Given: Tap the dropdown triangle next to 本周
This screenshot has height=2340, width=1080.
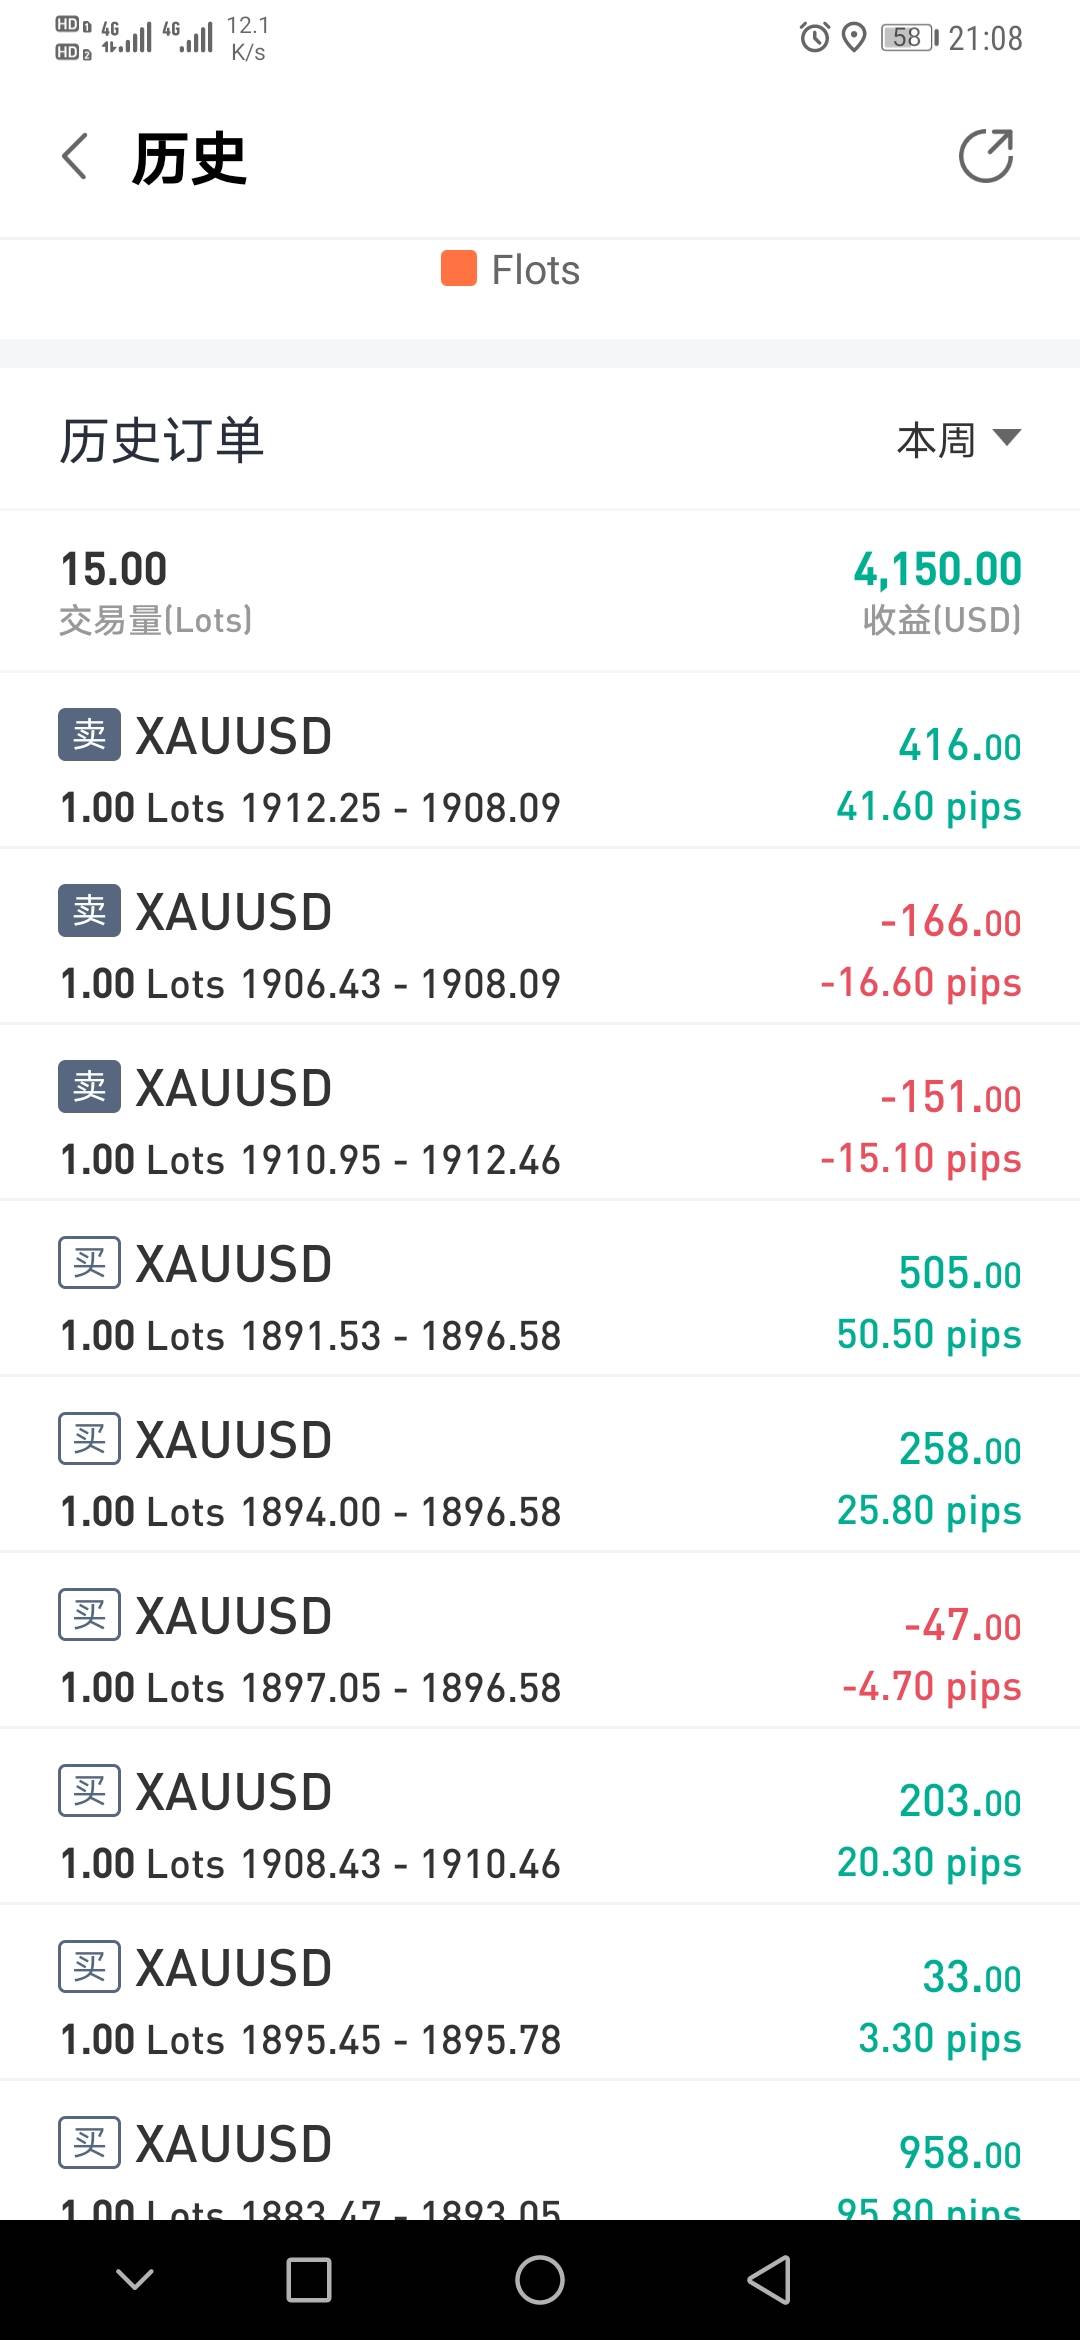Looking at the screenshot, I should tap(1006, 437).
